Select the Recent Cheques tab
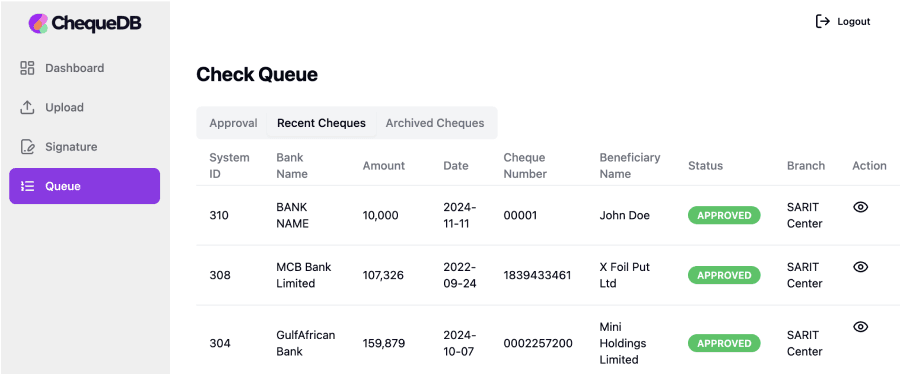 (321, 123)
